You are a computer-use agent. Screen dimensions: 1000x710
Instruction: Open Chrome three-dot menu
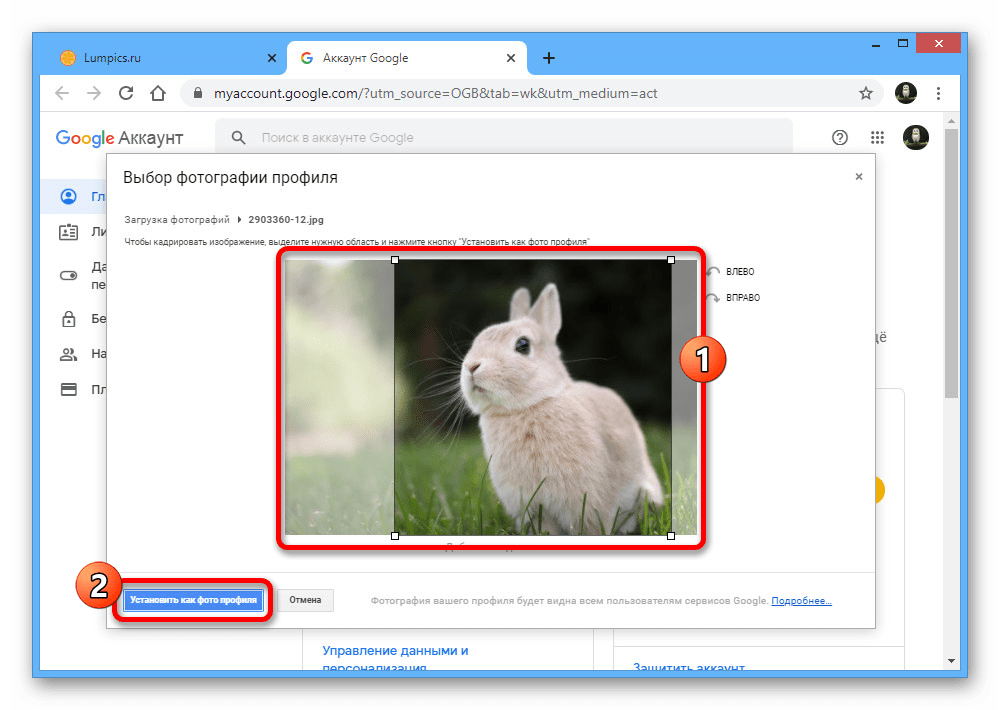tap(938, 94)
